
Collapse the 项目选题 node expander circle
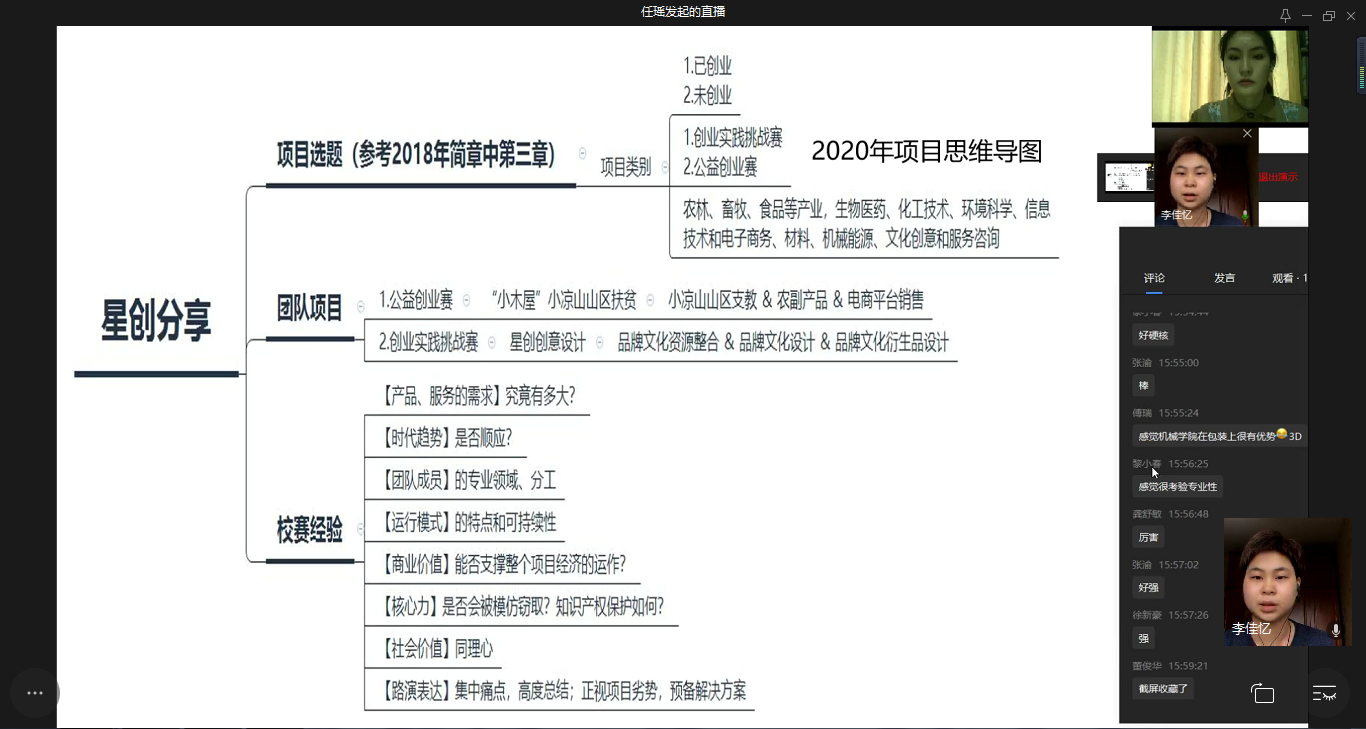pos(583,153)
